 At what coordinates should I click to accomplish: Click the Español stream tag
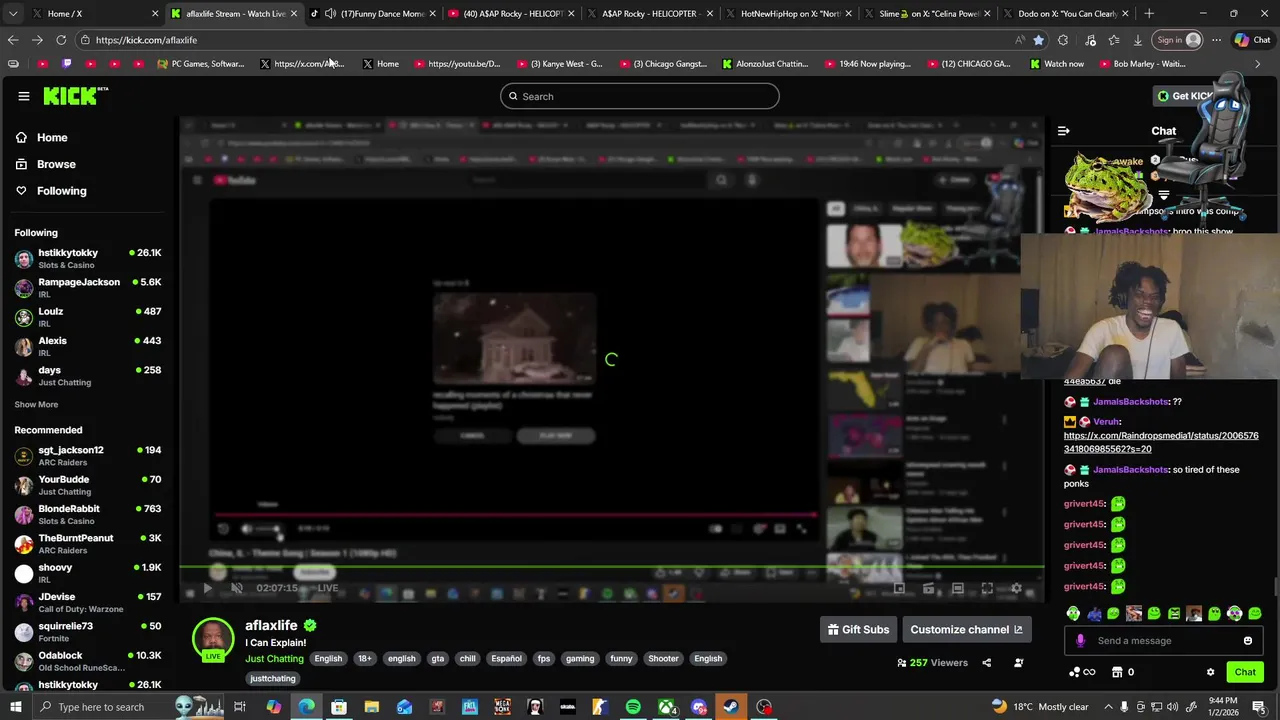(x=506, y=659)
